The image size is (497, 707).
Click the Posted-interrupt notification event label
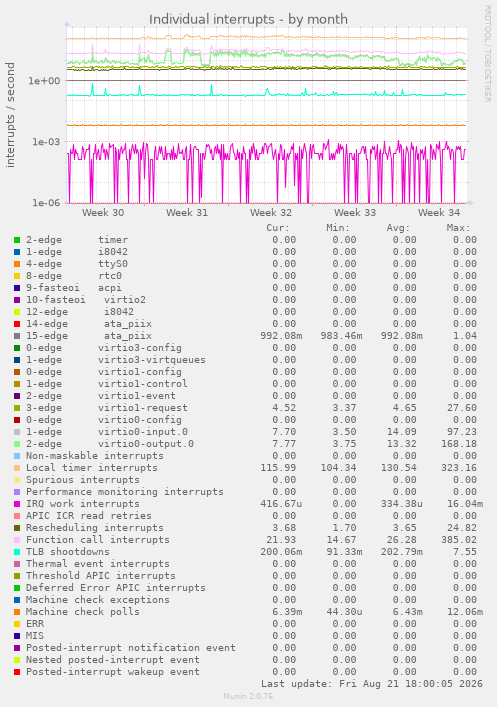pyautogui.click(x=131, y=648)
